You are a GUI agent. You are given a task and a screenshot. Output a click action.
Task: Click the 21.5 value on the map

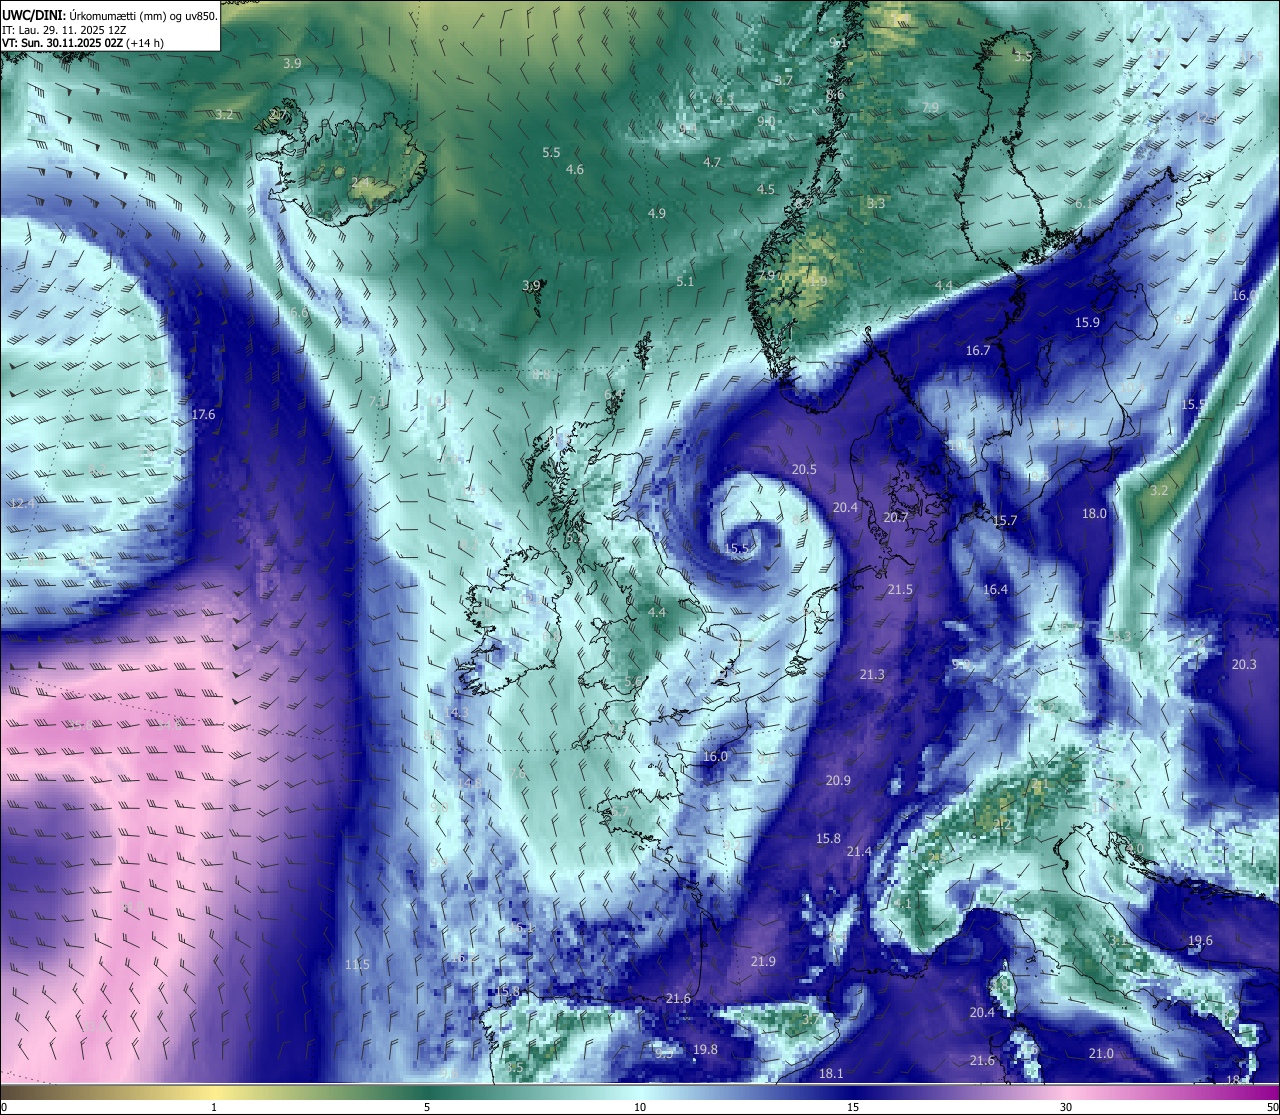click(x=900, y=590)
